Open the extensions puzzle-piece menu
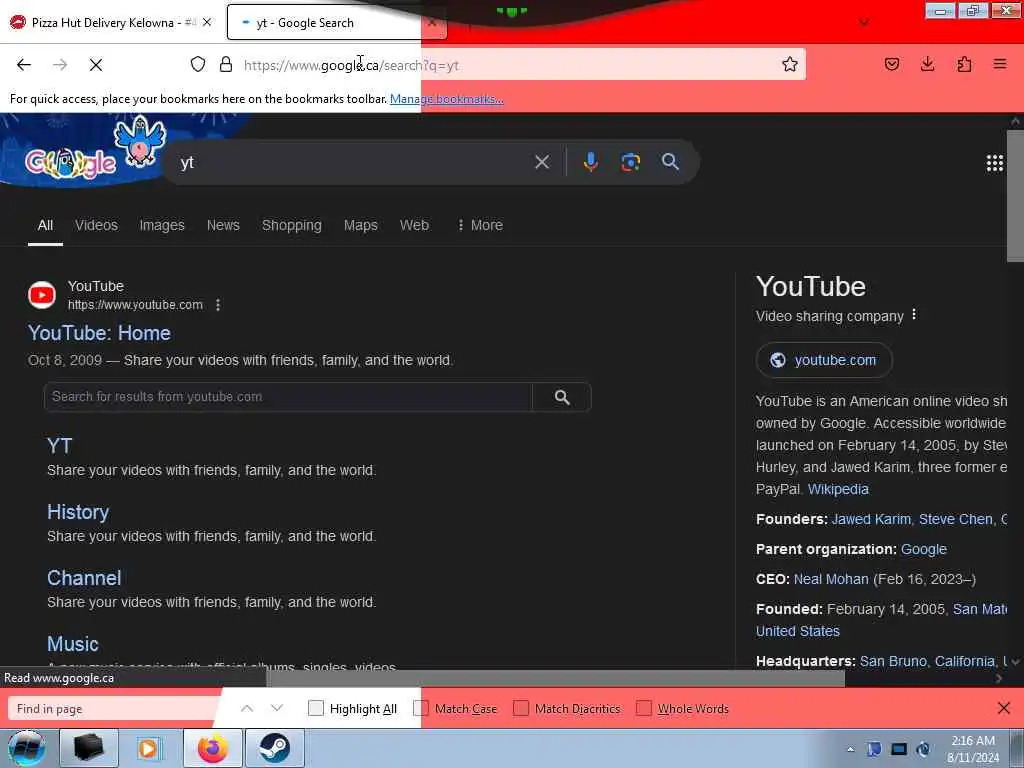The width and height of the screenshot is (1024, 768). [x=964, y=64]
